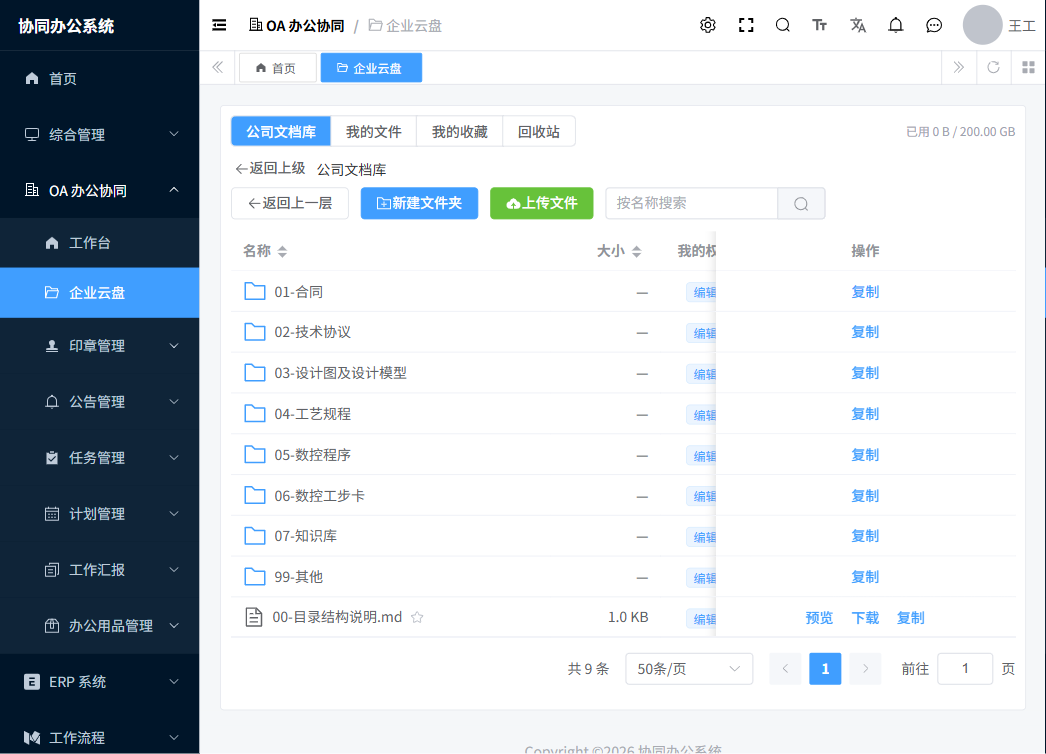Open 工作台 in the sidebar

tap(99, 243)
